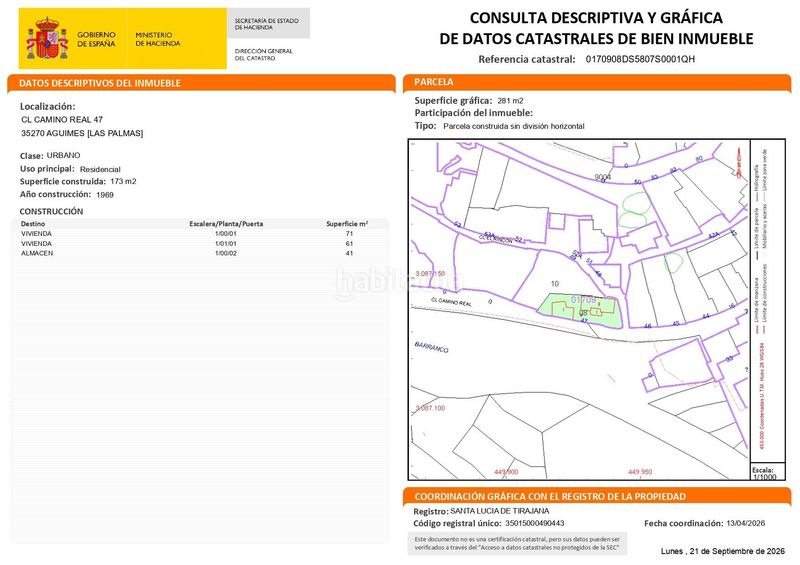Click the 'Escala: 1/1000' box
800x565 pixels.
[x=767, y=472]
